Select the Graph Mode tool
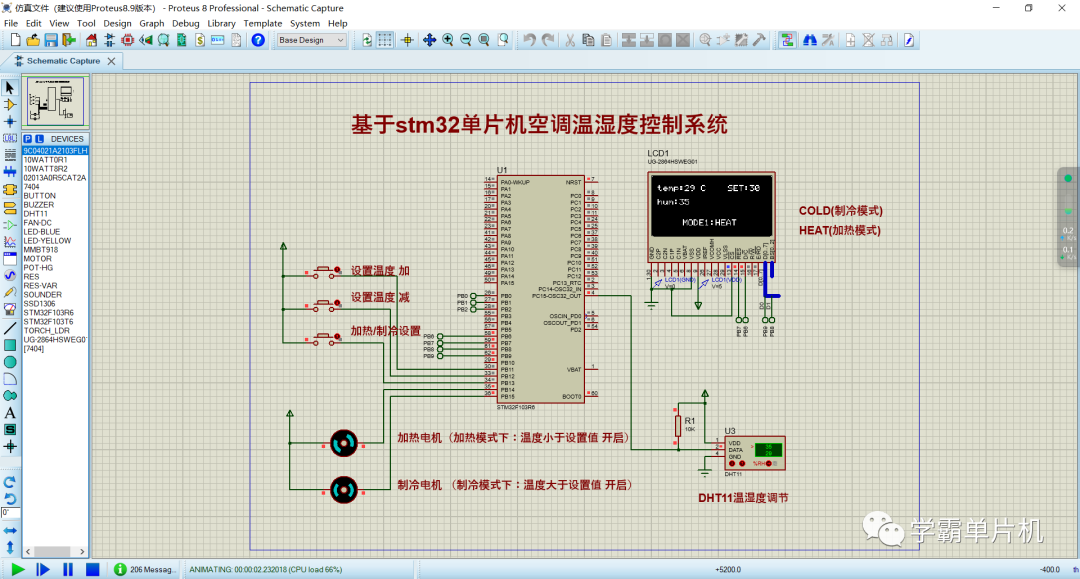 [x=10, y=242]
